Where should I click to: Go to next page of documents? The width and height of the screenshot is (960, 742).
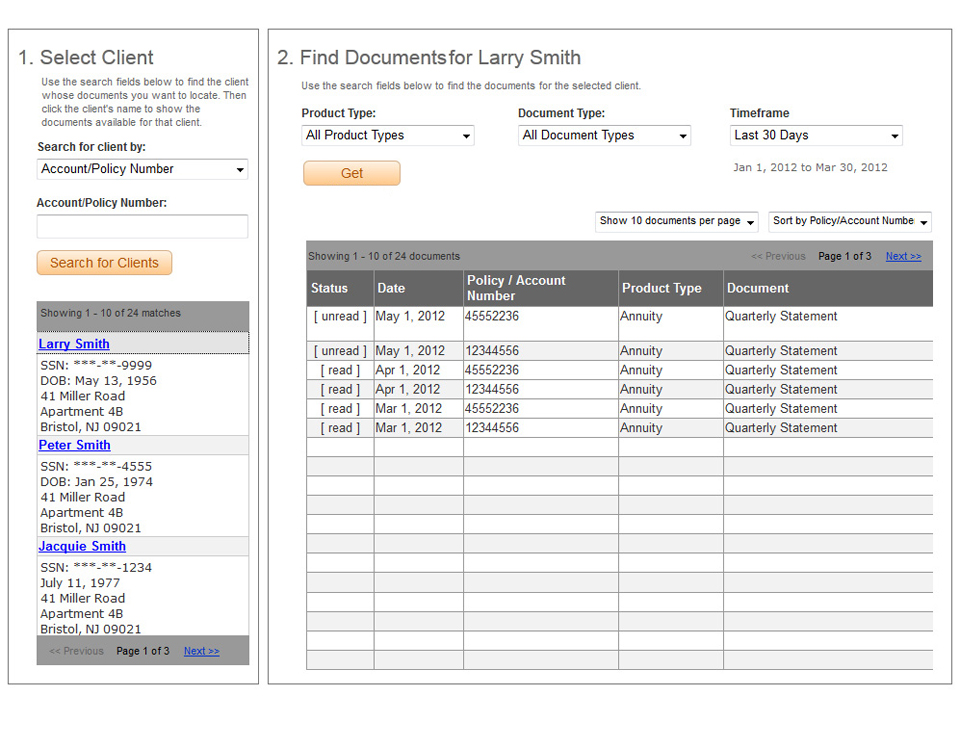(x=903, y=256)
